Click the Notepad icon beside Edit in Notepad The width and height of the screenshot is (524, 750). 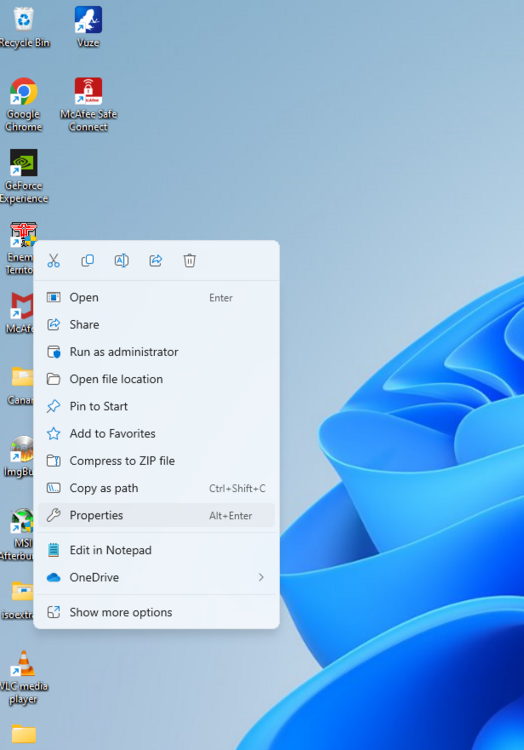point(54,551)
